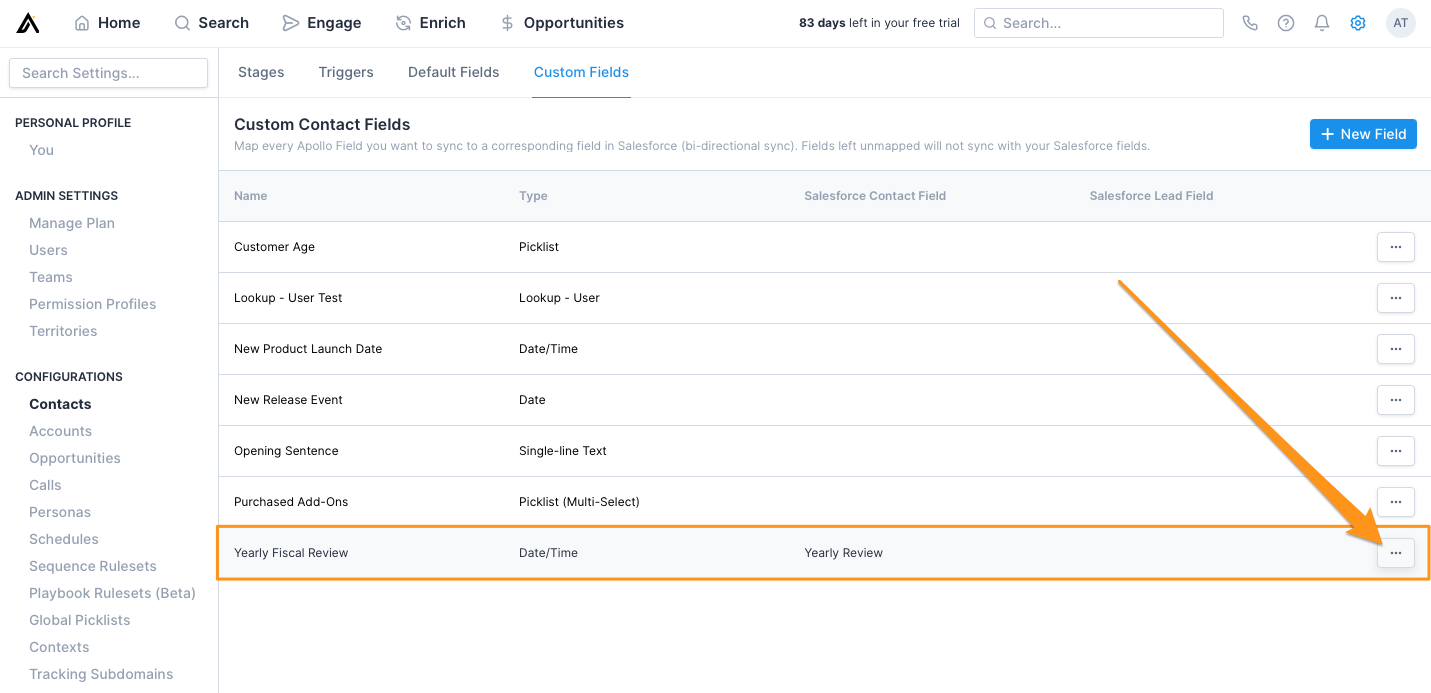
Task: Open the ellipsis menu for Yearly Fiscal Review
Action: [1395, 552]
